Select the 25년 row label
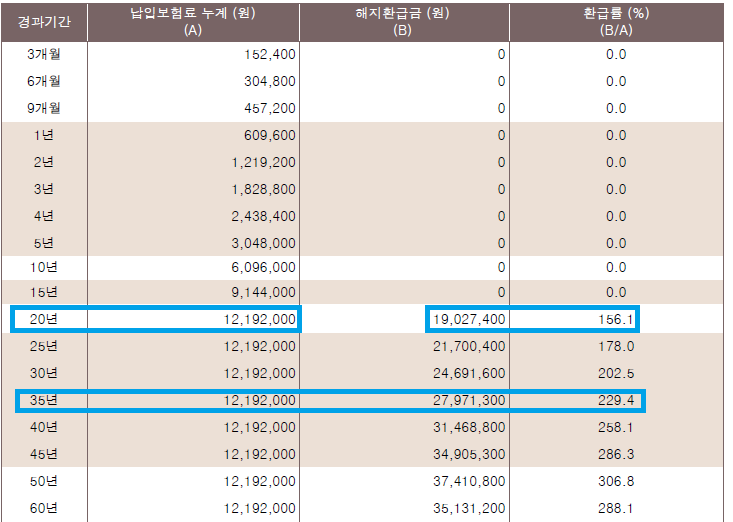 click(44, 347)
